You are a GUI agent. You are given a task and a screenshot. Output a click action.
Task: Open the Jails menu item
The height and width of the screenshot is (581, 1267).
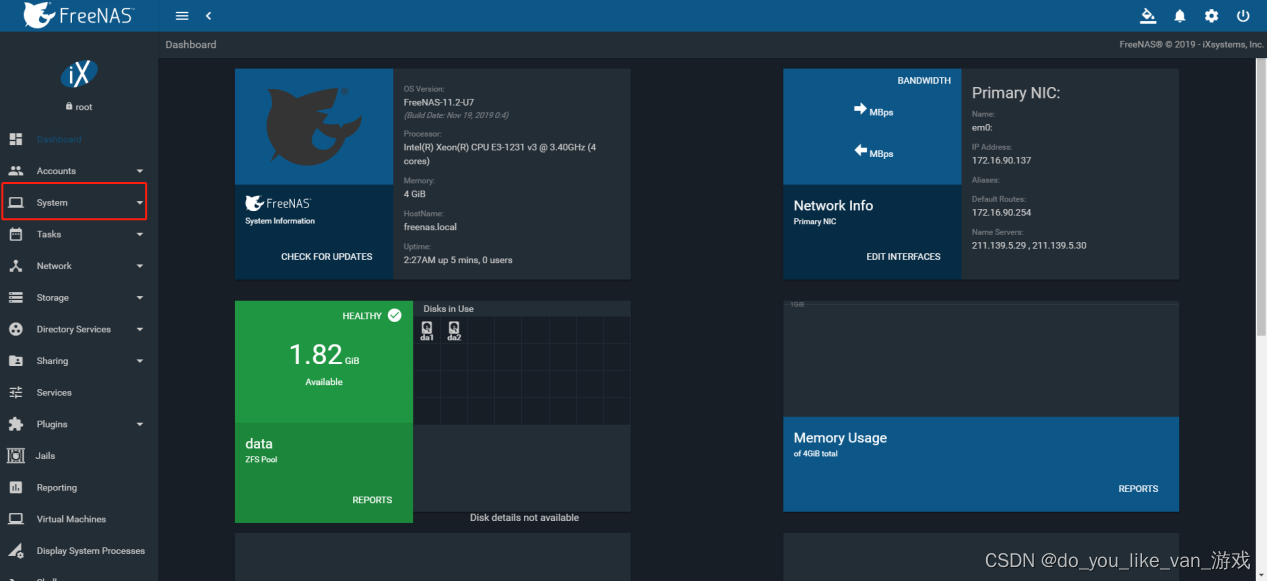point(79,456)
